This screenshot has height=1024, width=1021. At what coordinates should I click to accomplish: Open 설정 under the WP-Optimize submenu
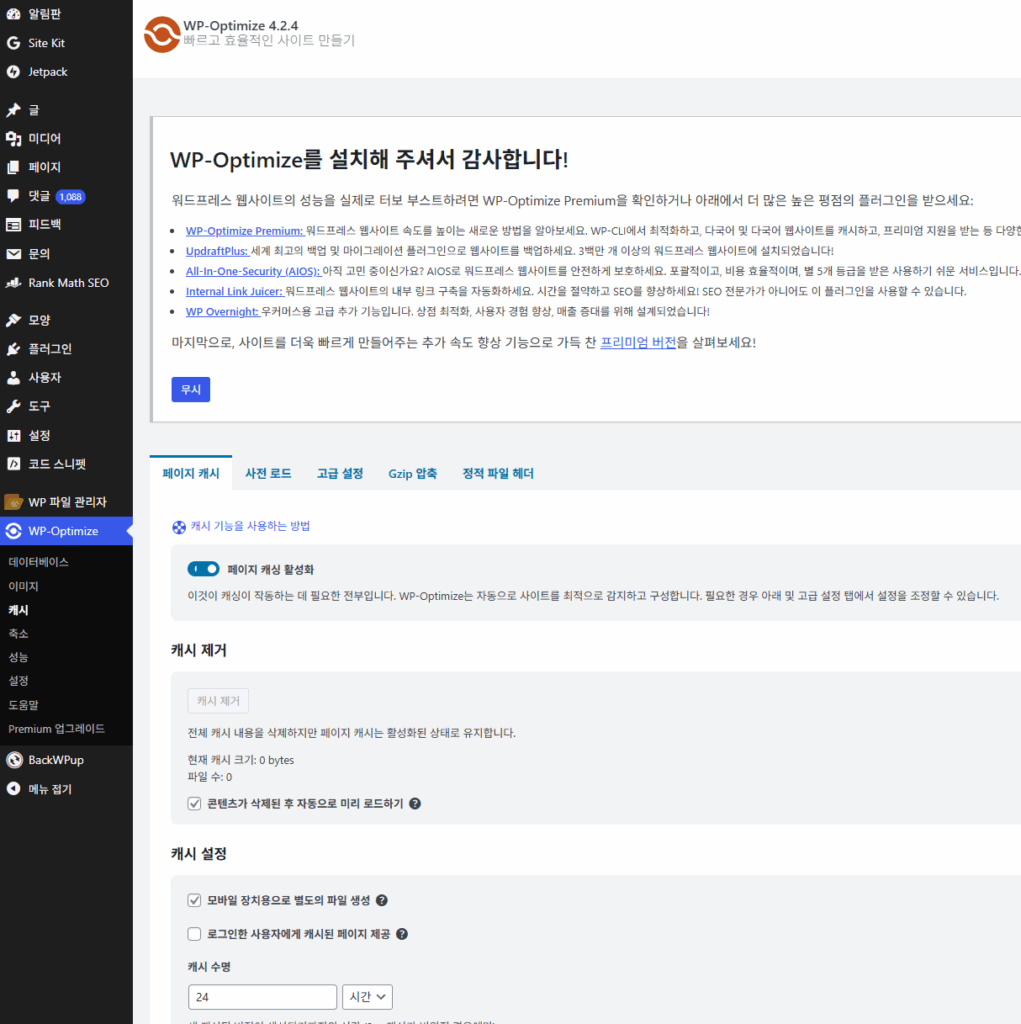[x=18, y=681]
